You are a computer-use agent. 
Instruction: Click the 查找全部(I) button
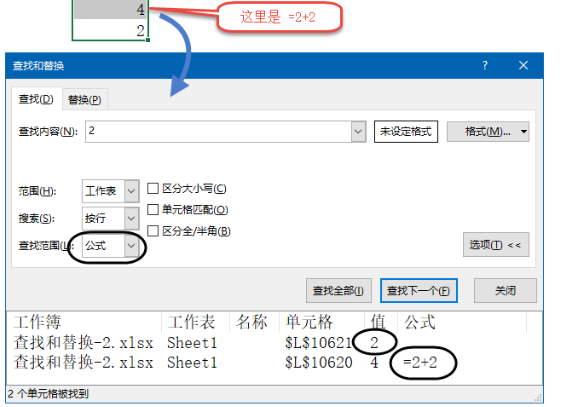pyautogui.click(x=339, y=290)
